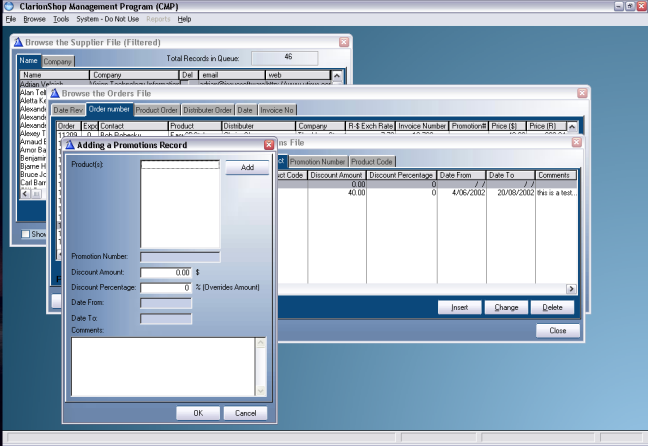Image resolution: width=648 pixels, height=446 pixels.
Task: Click into the Discount Amount field
Action: pos(165,272)
